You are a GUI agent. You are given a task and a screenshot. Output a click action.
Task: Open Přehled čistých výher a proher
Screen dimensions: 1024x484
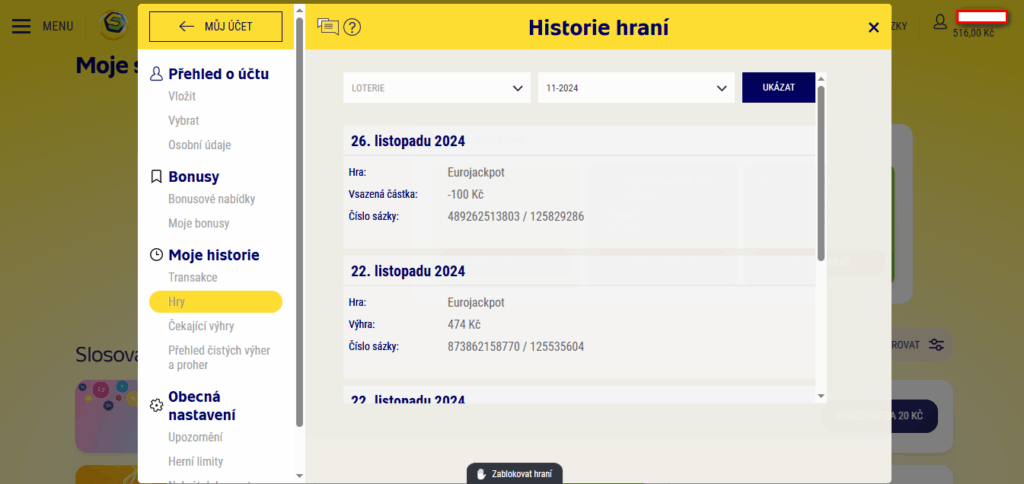coord(219,358)
